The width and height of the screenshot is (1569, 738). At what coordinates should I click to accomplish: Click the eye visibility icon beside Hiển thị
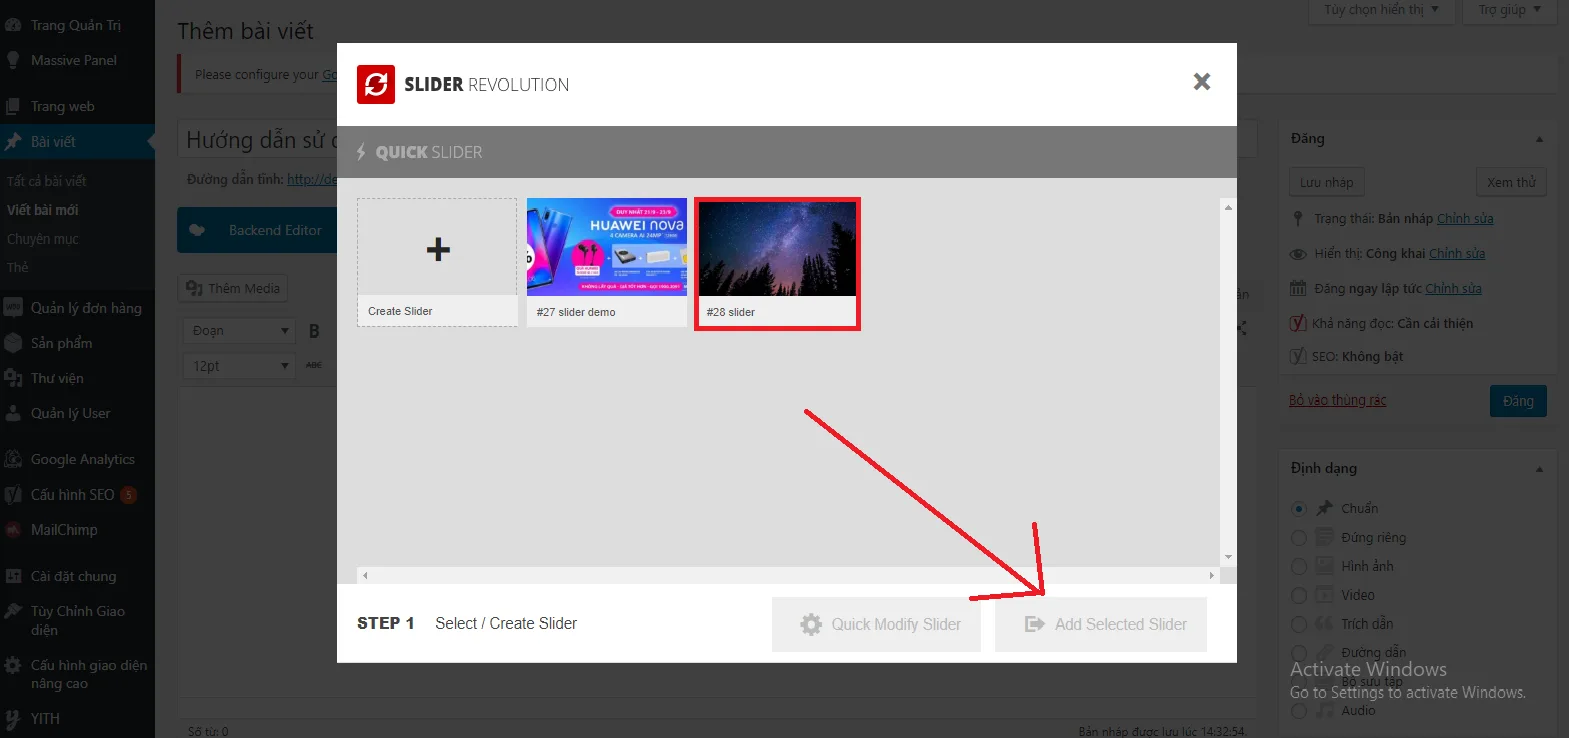coord(1298,254)
